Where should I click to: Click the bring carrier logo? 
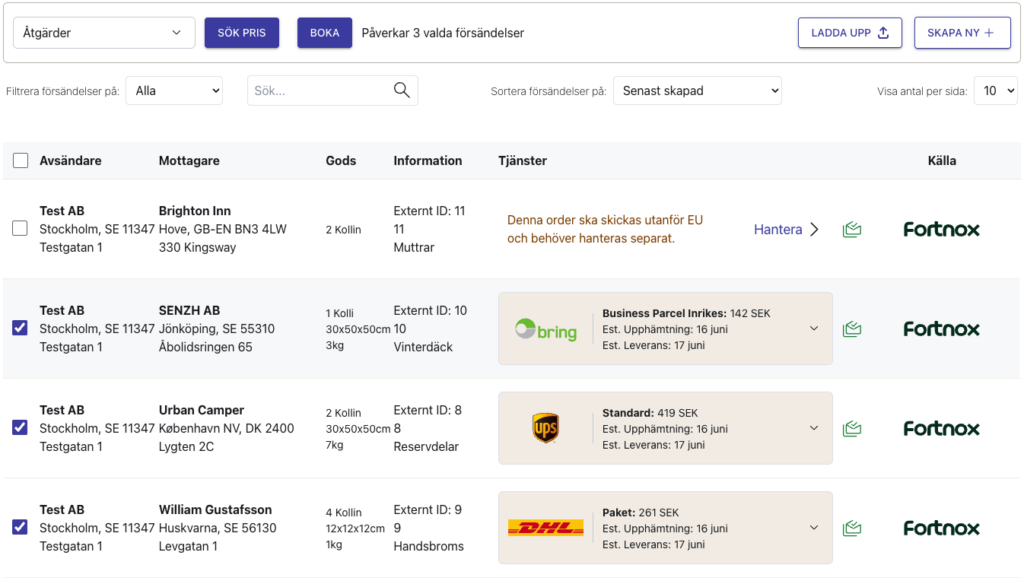[546, 329]
